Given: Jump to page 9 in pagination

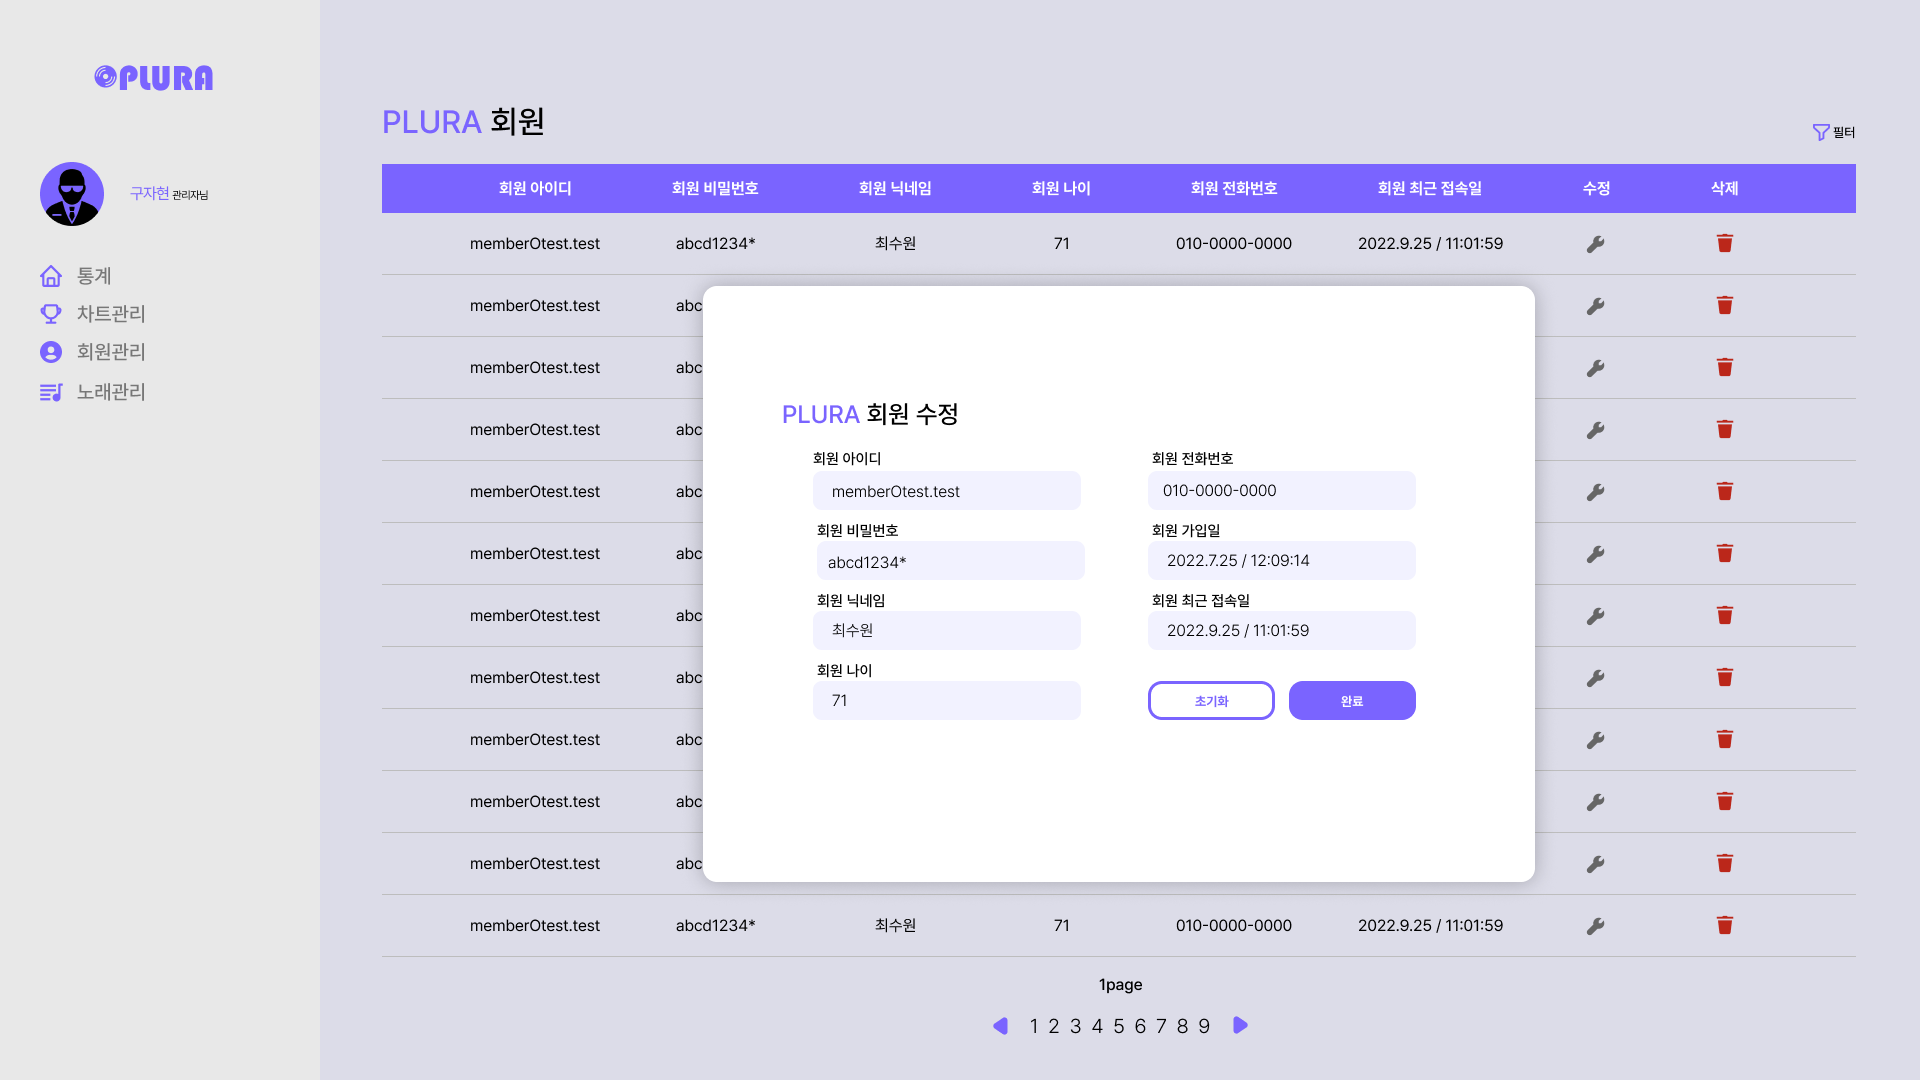Looking at the screenshot, I should pyautogui.click(x=1204, y=1026).
